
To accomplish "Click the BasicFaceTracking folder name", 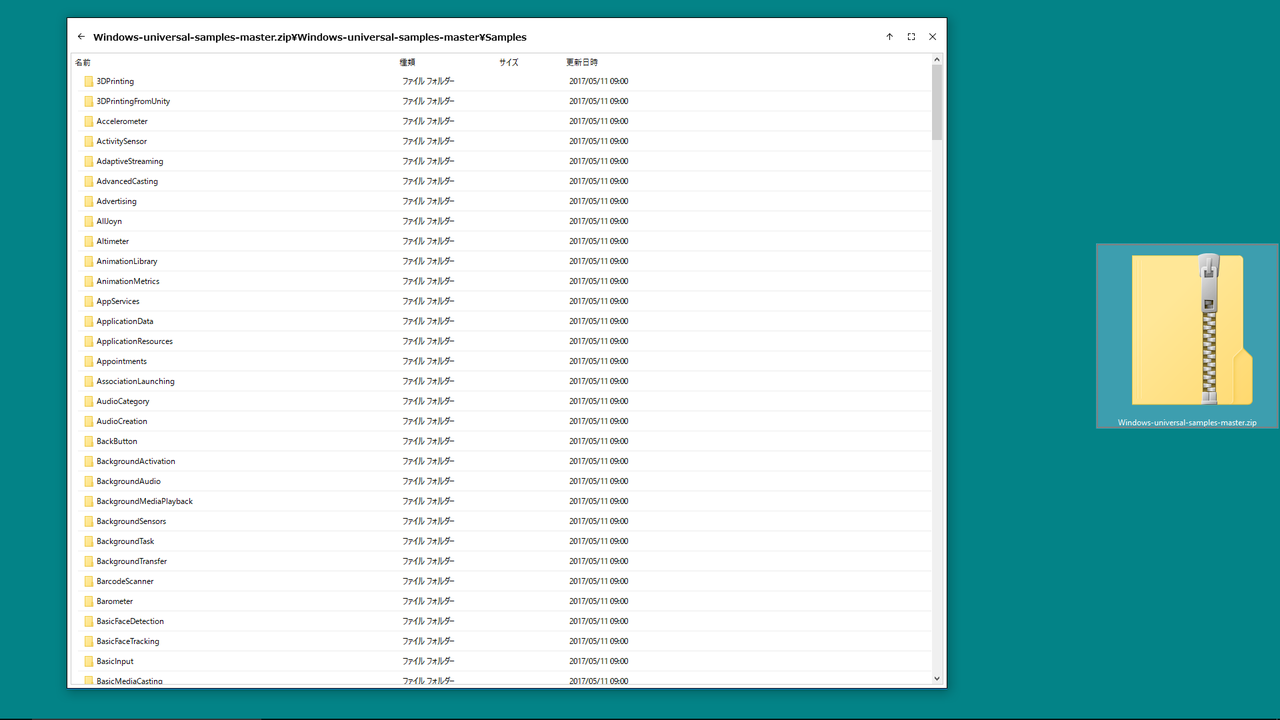I will [x=128, y=641].
